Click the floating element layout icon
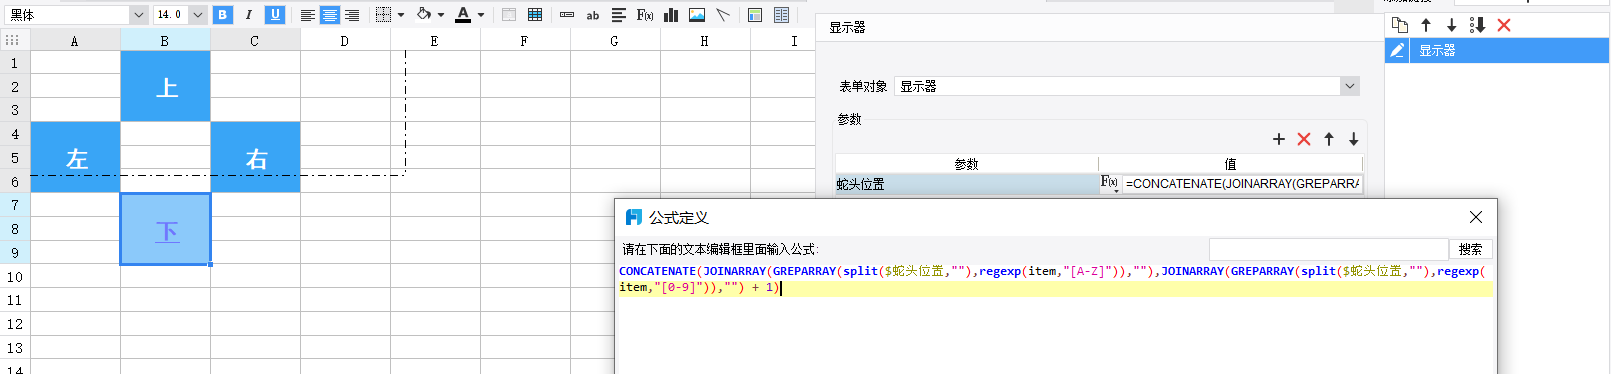Image resolution: width=1611 pixels, height=374 pixels. (755, 15)
